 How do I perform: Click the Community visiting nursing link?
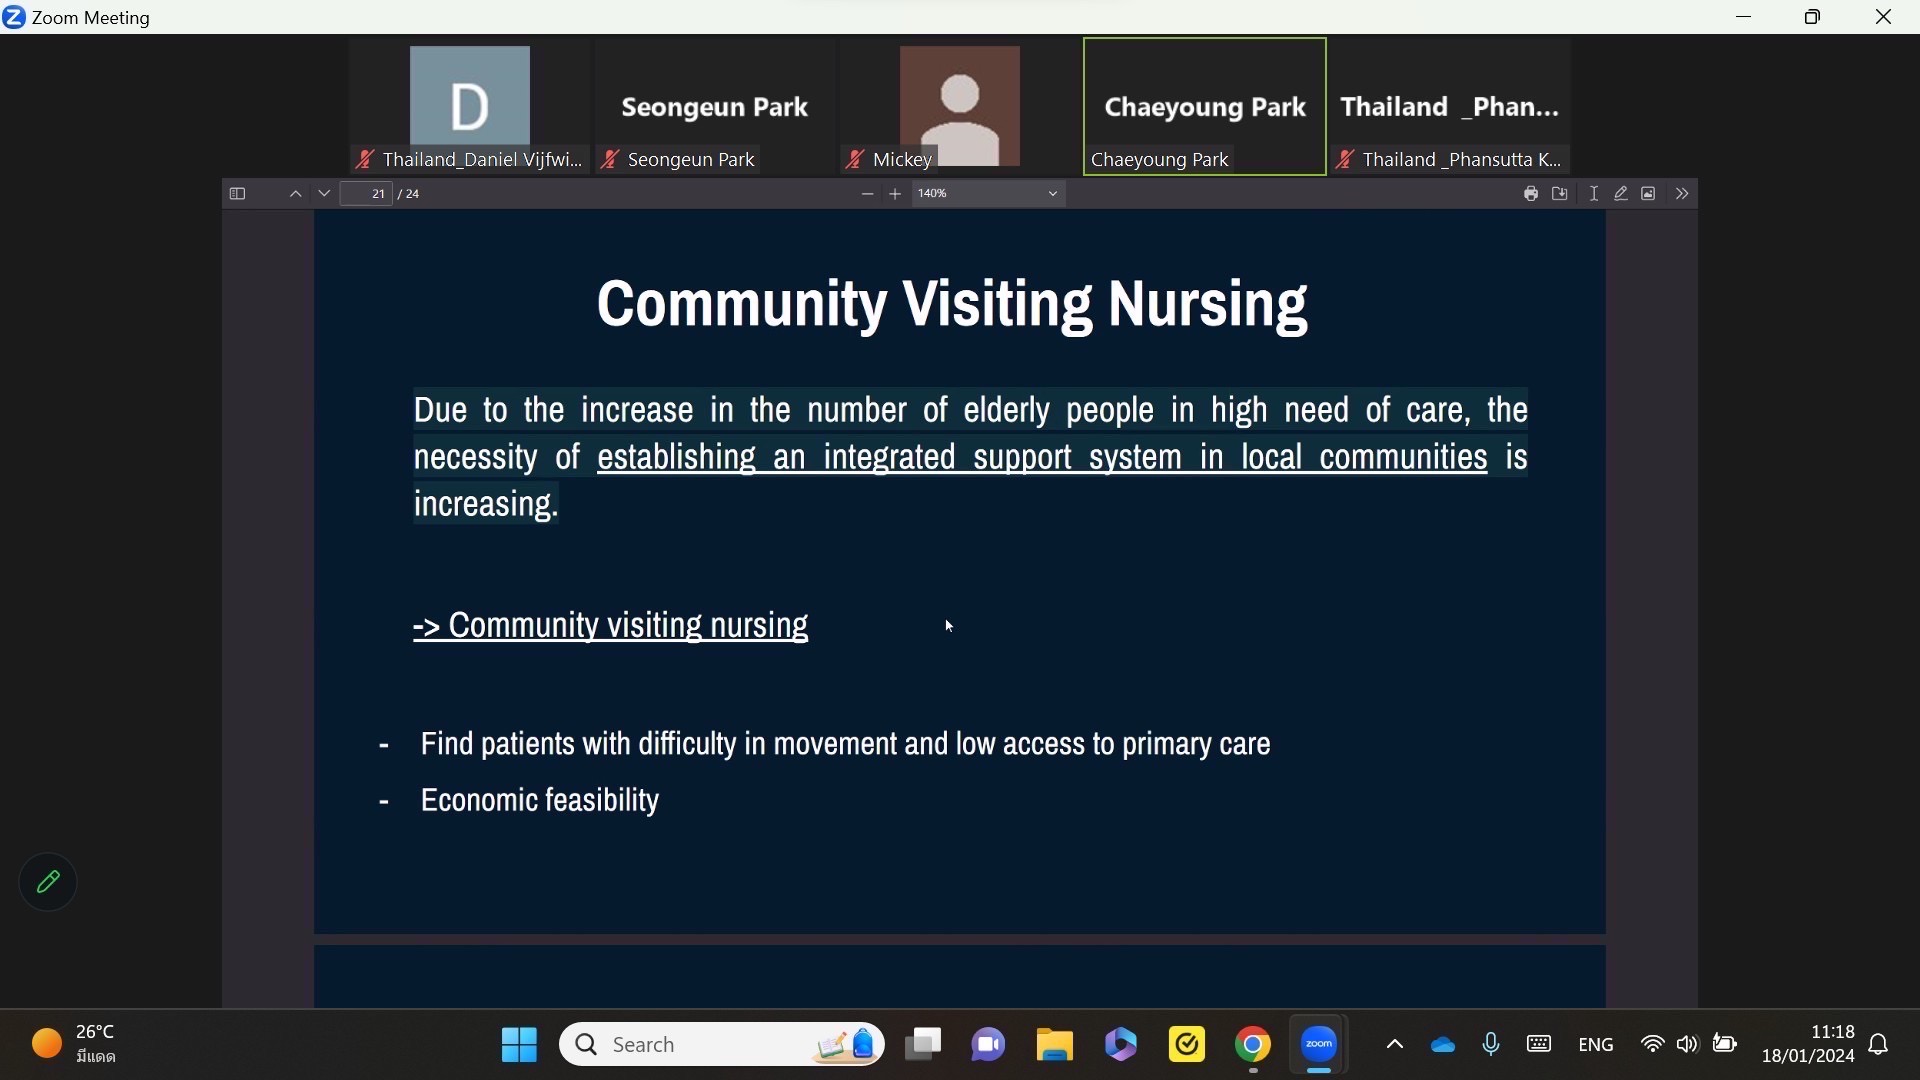tap(611, 627)
